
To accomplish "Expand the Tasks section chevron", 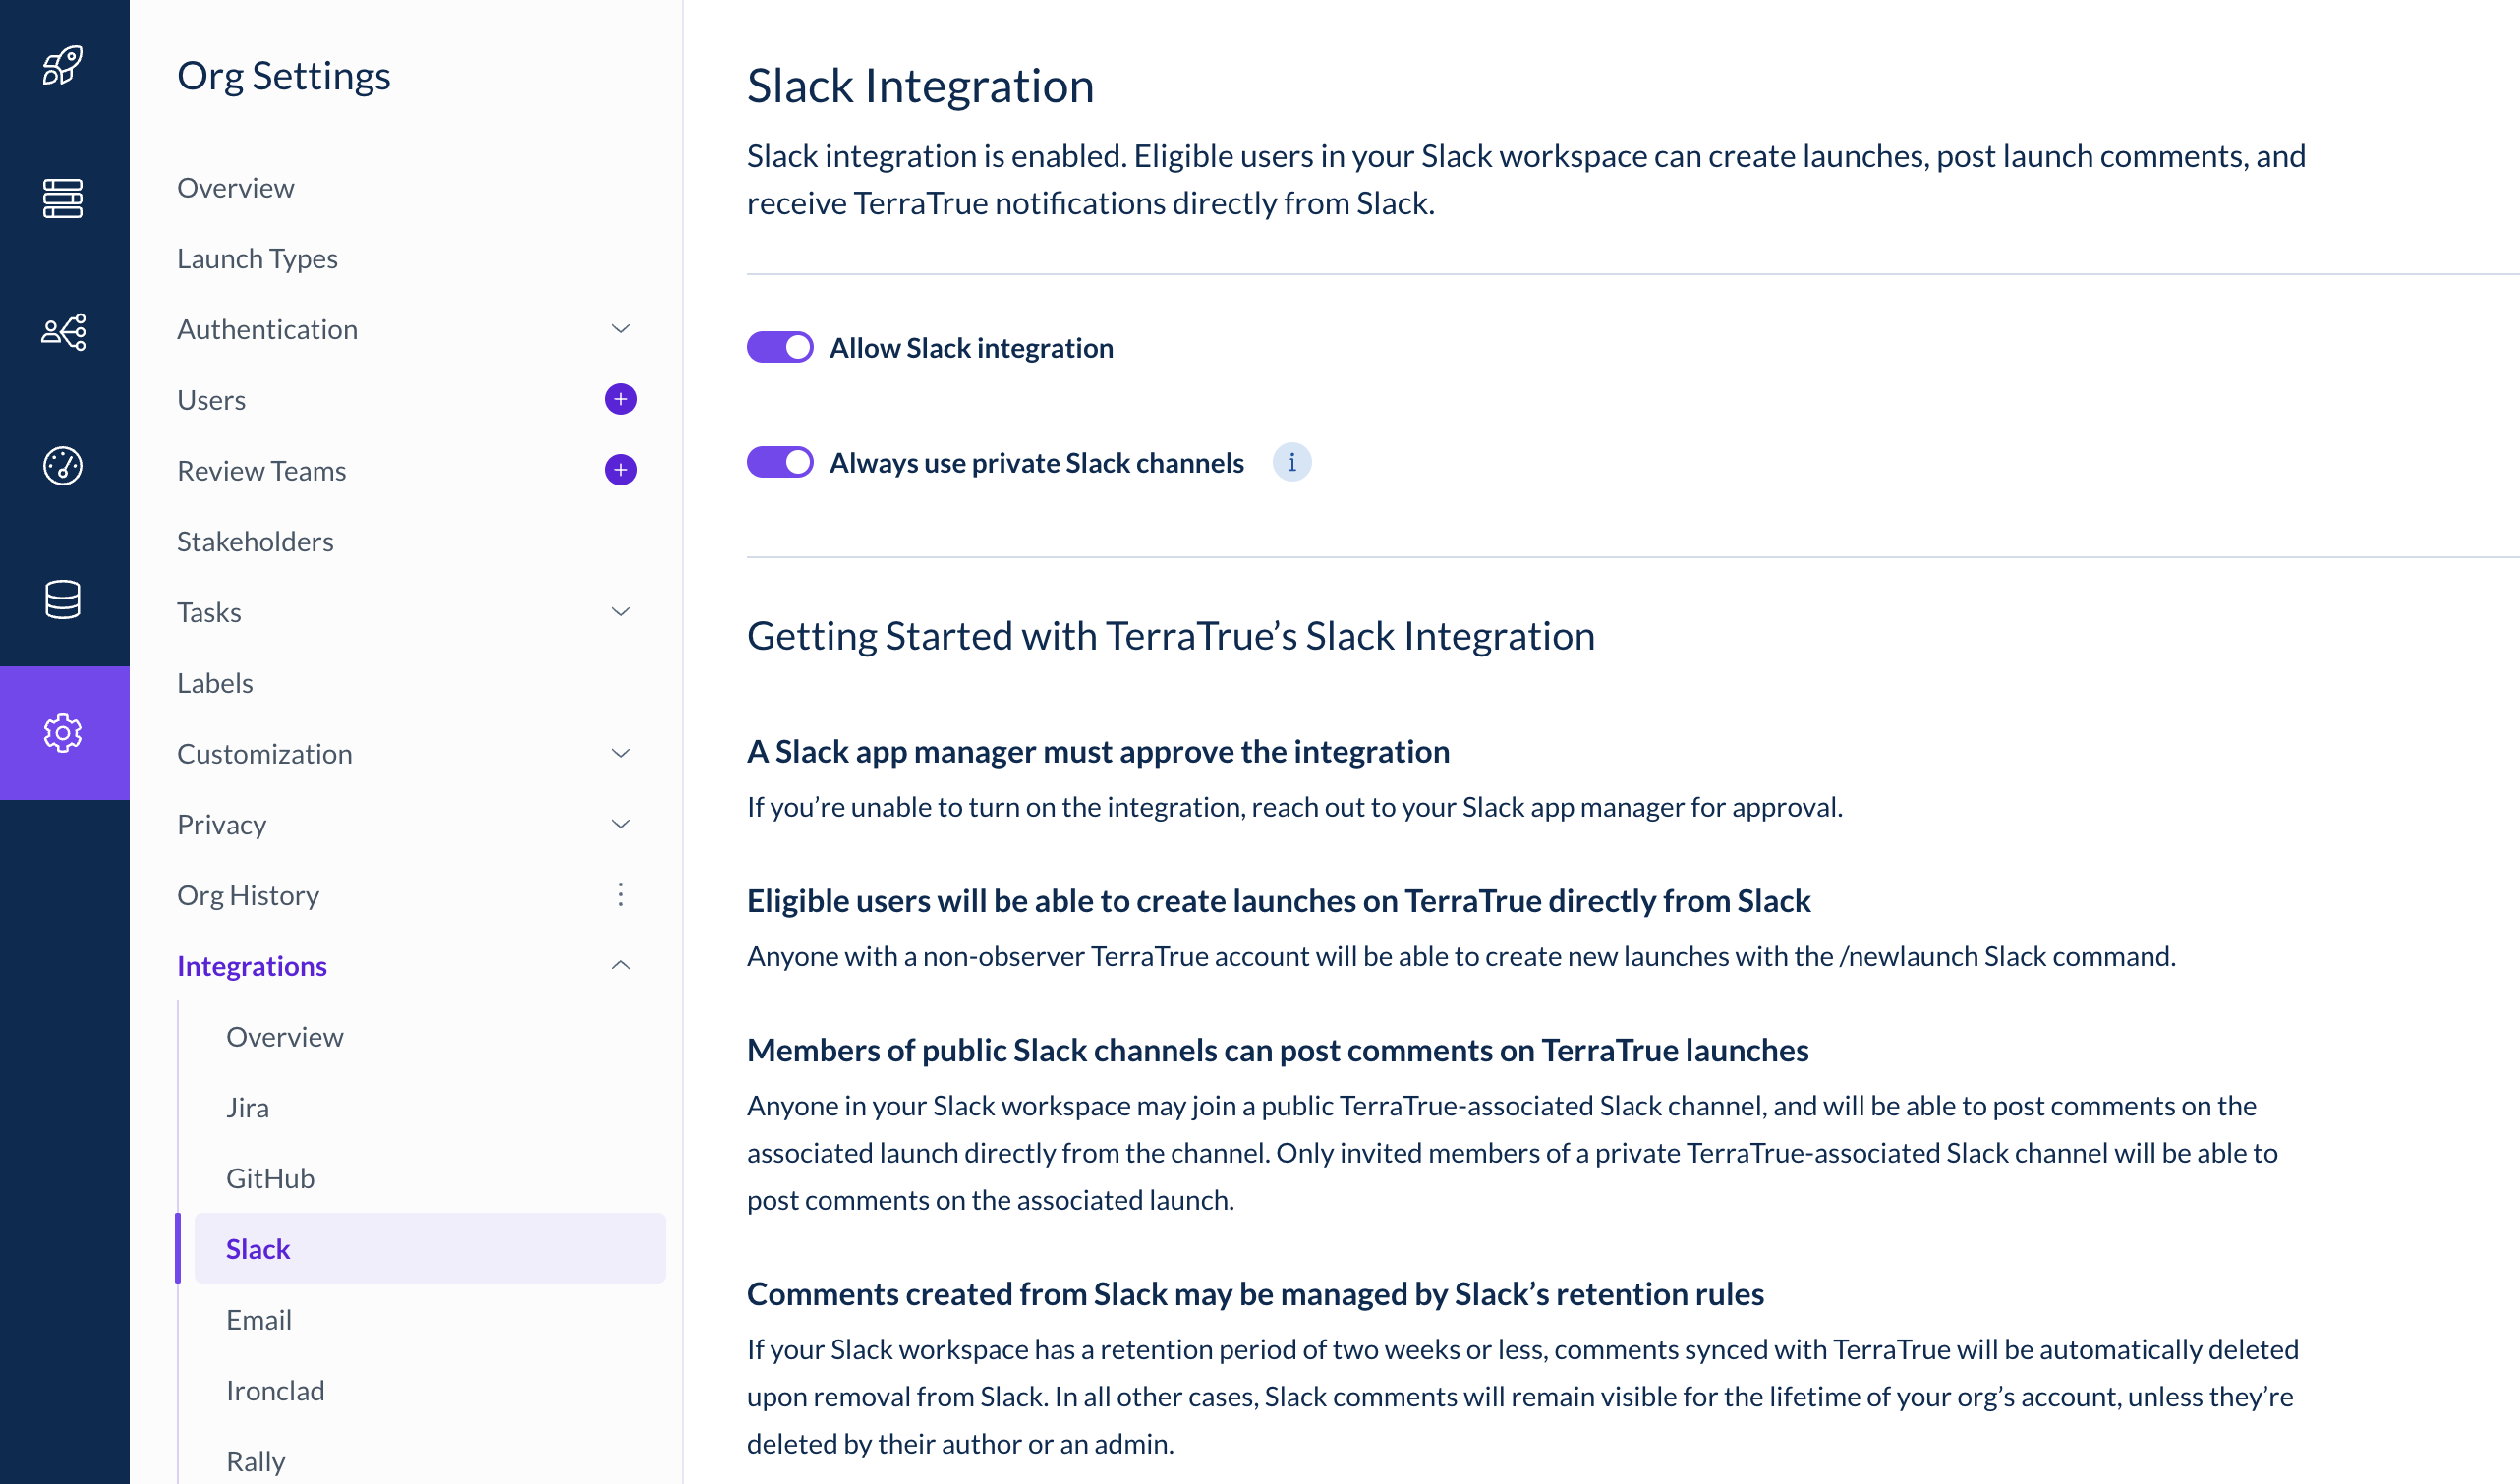I will tap(621, 612).
